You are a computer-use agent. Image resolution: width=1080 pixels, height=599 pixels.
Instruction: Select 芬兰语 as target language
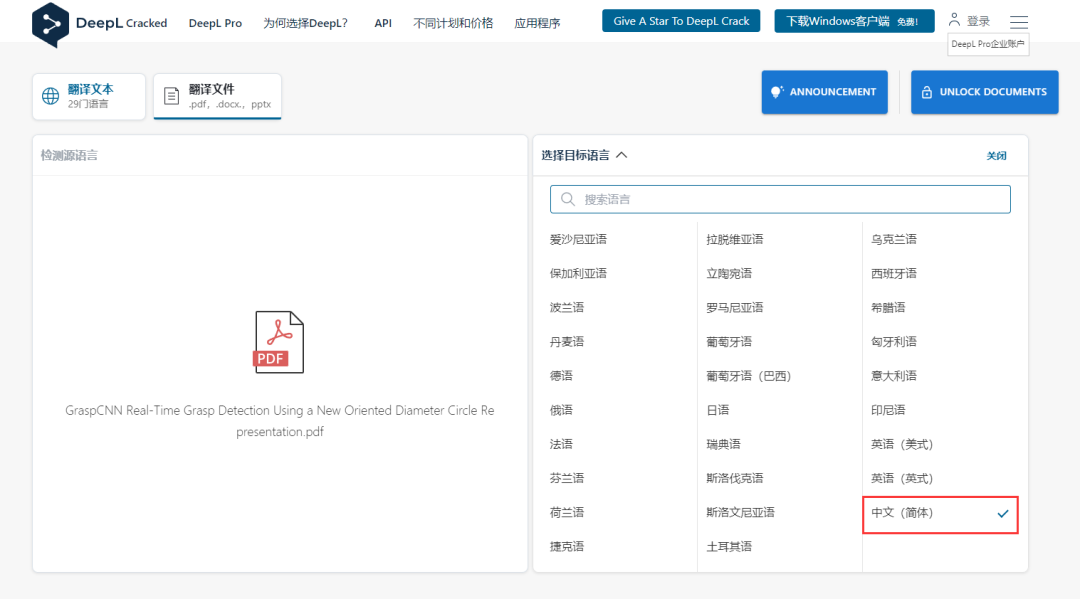[566, 479]
